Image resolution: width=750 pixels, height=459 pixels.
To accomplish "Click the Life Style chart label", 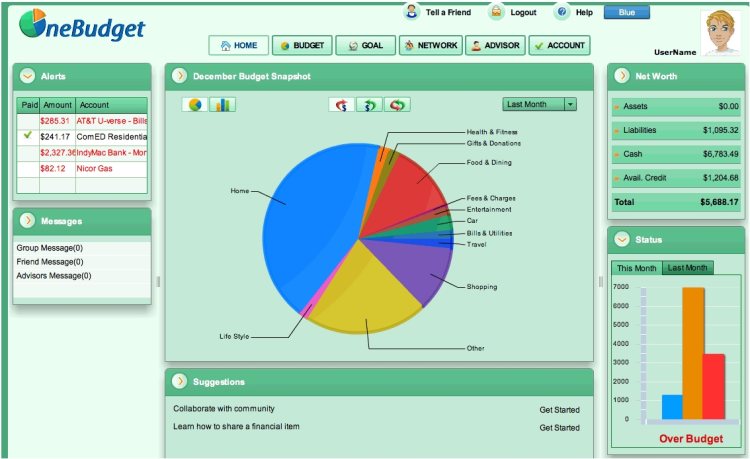I will (234, 337).
